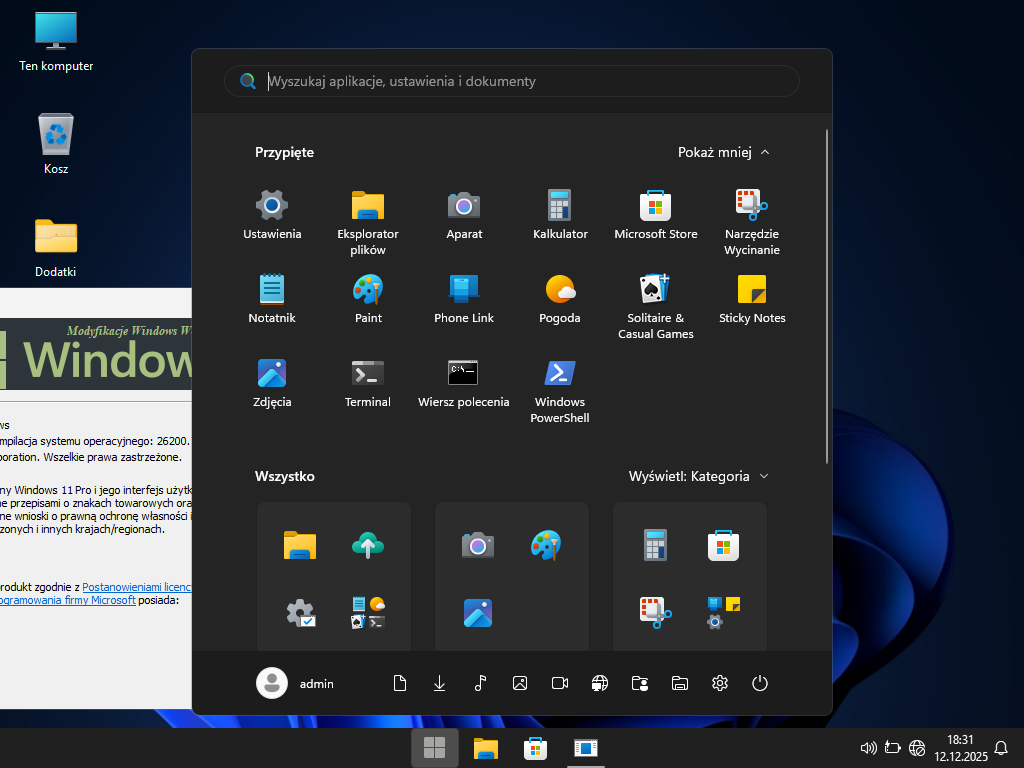1024x768 pixels.
Task: Open volume control in system tray
Action: pos(868,747)
